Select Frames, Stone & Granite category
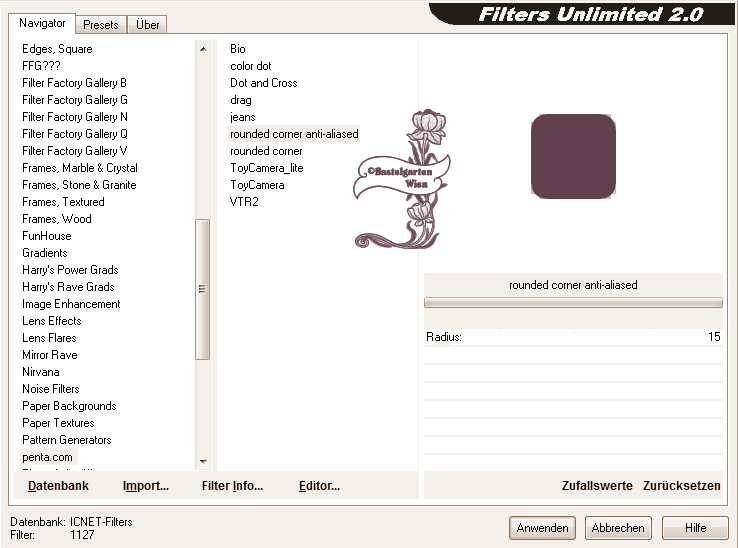 pos(79,185)
